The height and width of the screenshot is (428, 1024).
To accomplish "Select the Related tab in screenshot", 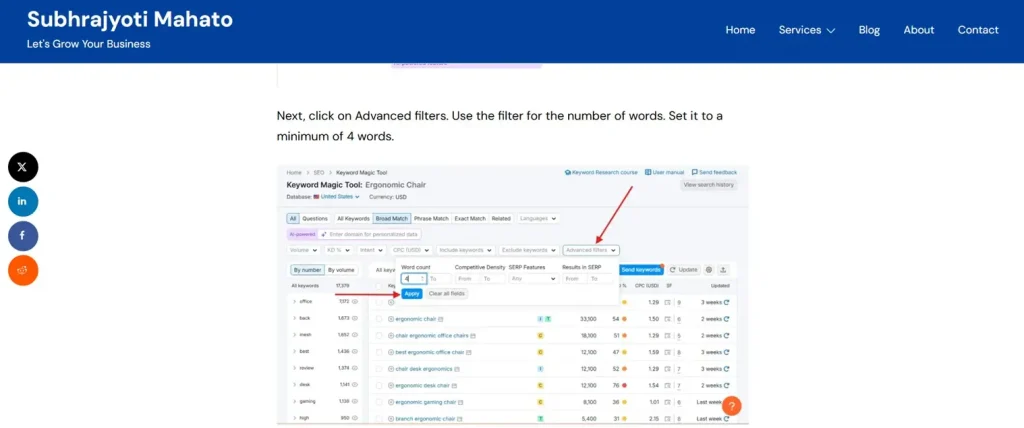I will [x=502, y=218].
